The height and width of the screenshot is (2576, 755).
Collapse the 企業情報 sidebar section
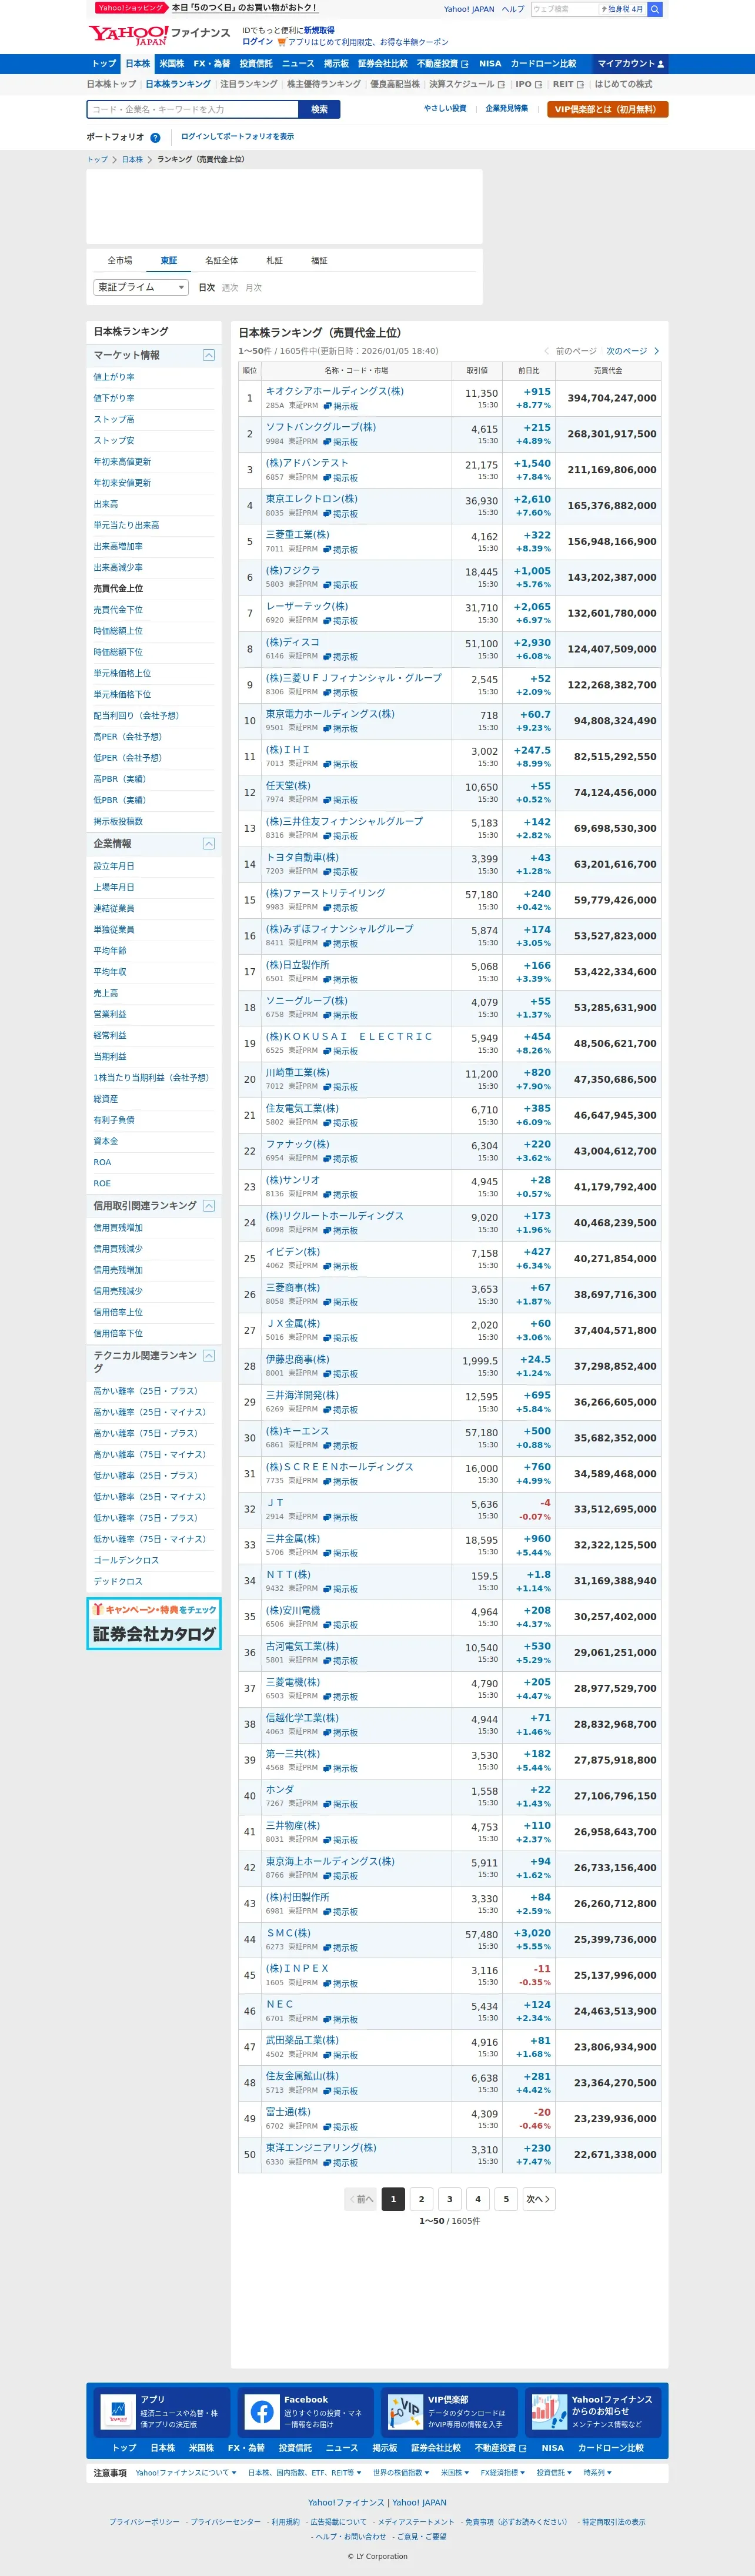click(209, 844)
